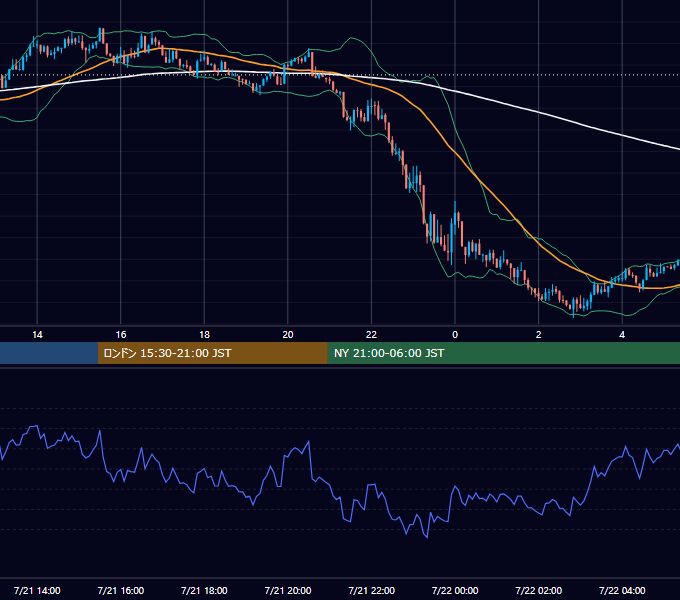Click the 7/21 20:00 label on lower axis
The height and width of the screenshot is (600, 680).
pyautogui.click(x=288, y=590)
